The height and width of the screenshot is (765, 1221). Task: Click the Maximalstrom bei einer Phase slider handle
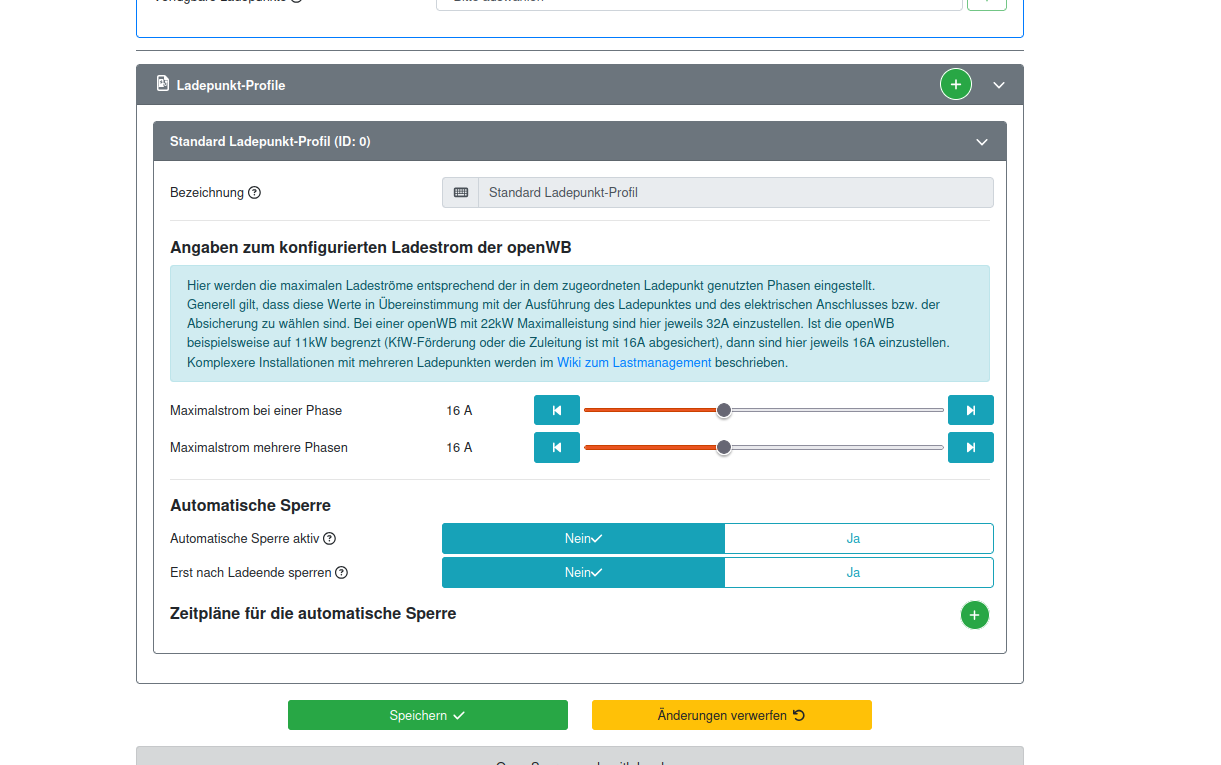[724, 410]
